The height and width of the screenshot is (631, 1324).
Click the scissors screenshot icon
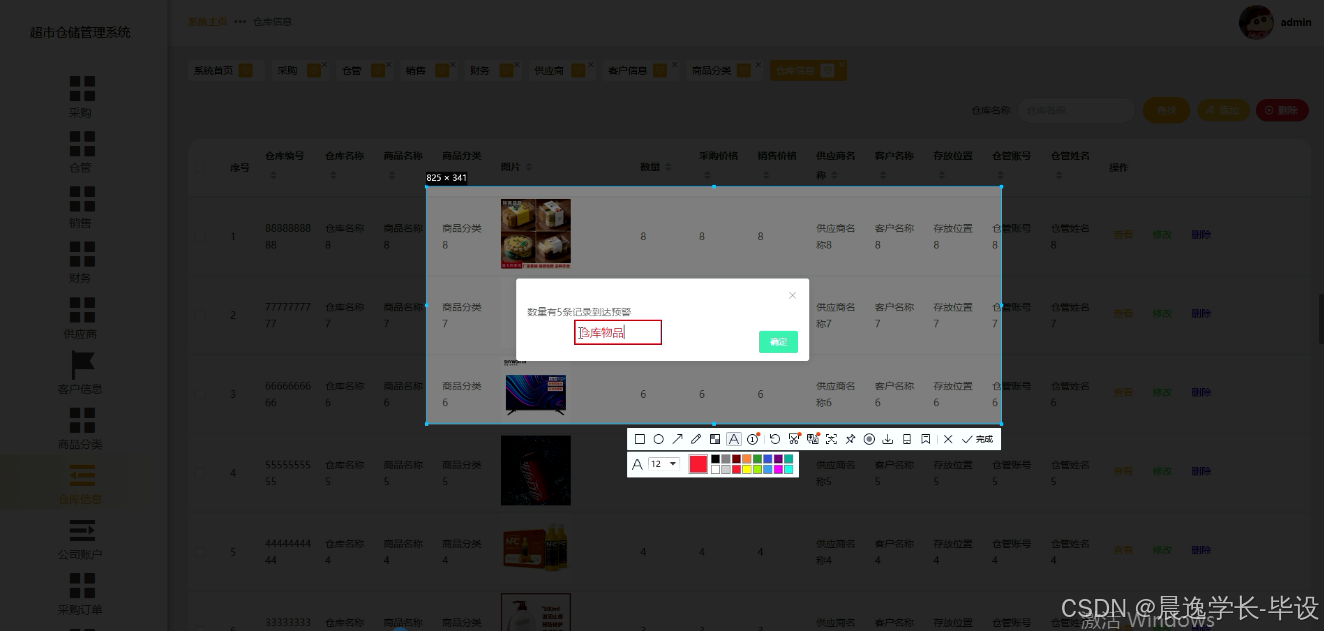(x=794, y=439)
